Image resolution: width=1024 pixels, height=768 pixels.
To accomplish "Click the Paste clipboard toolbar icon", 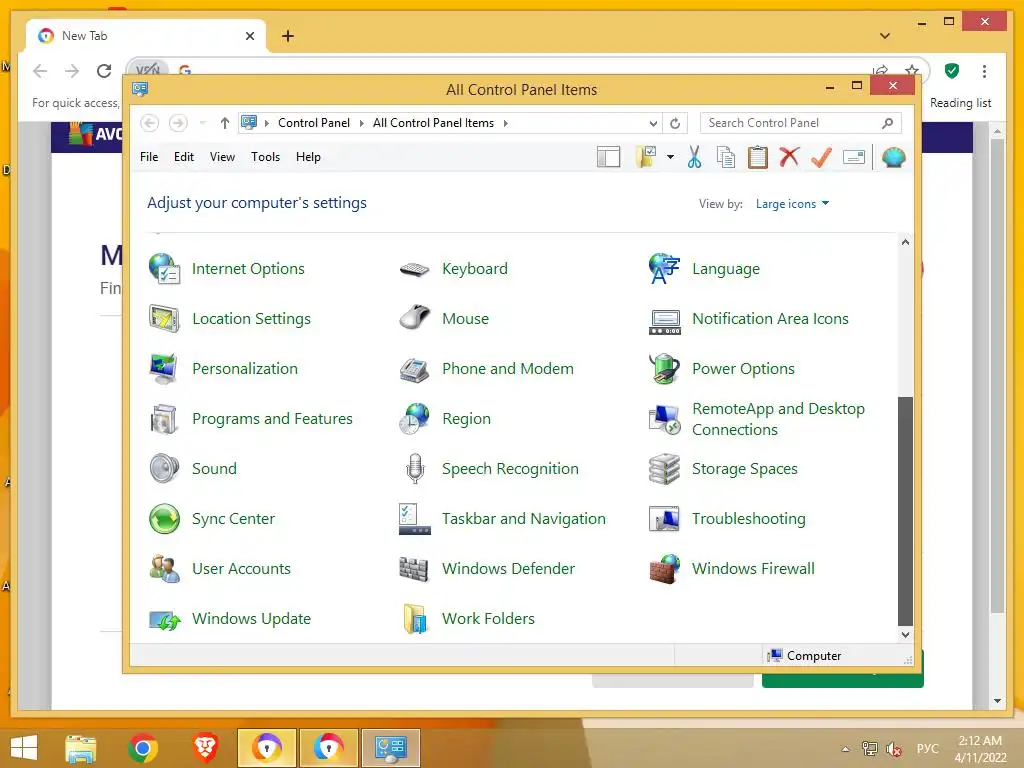I will [x=758, y=157].
